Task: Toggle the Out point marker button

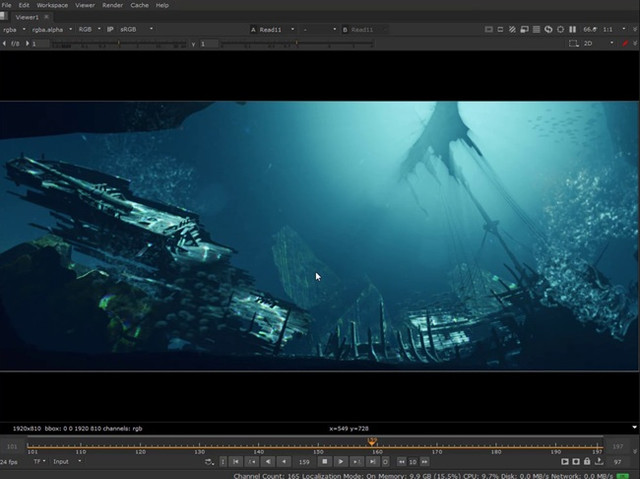Action: 385,462
